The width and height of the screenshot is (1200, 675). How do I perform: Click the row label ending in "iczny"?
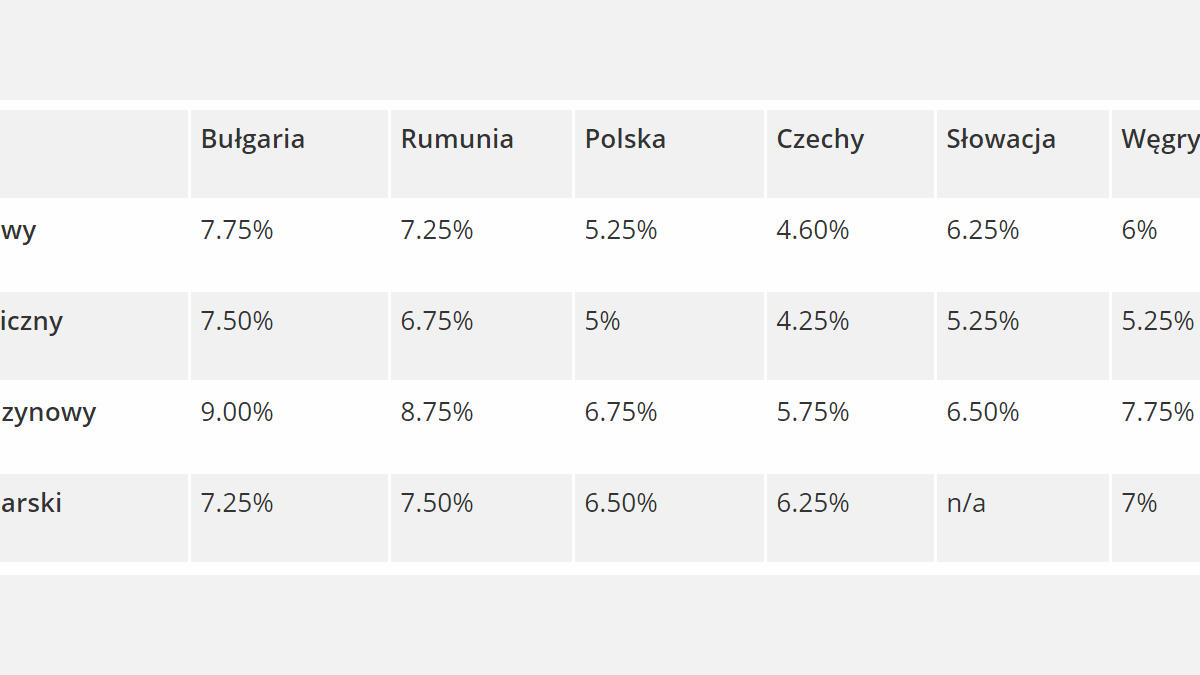[x=31, y=321]
